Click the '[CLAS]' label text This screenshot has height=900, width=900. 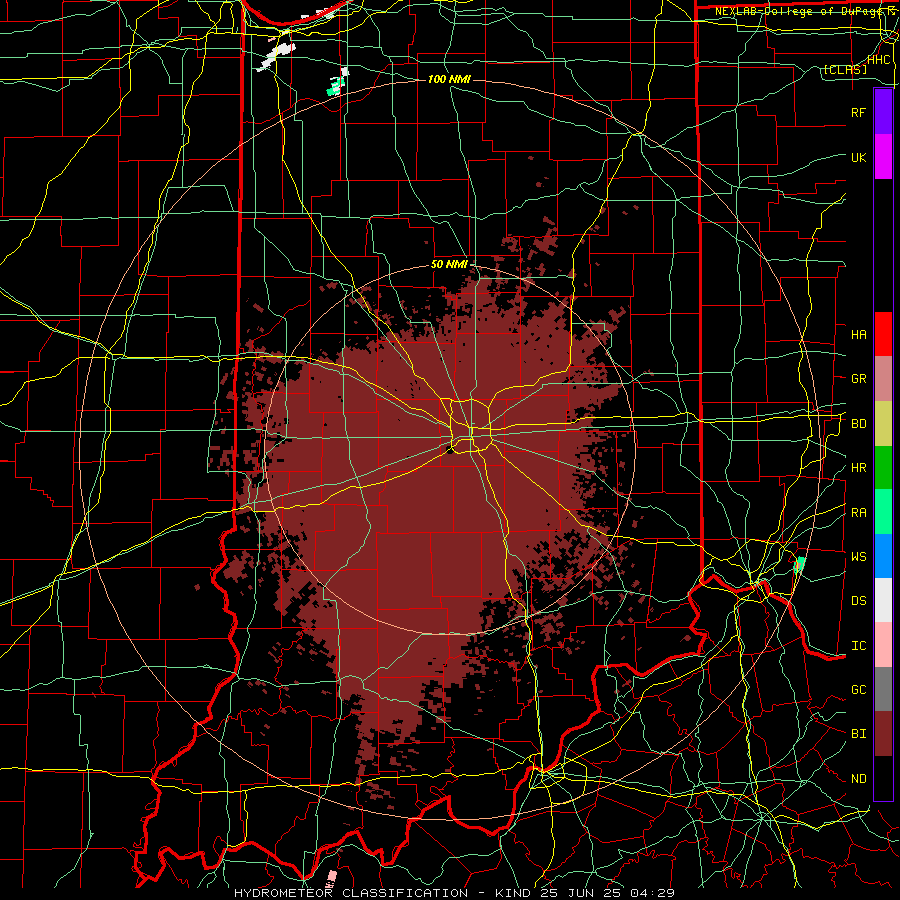point(845,70)
